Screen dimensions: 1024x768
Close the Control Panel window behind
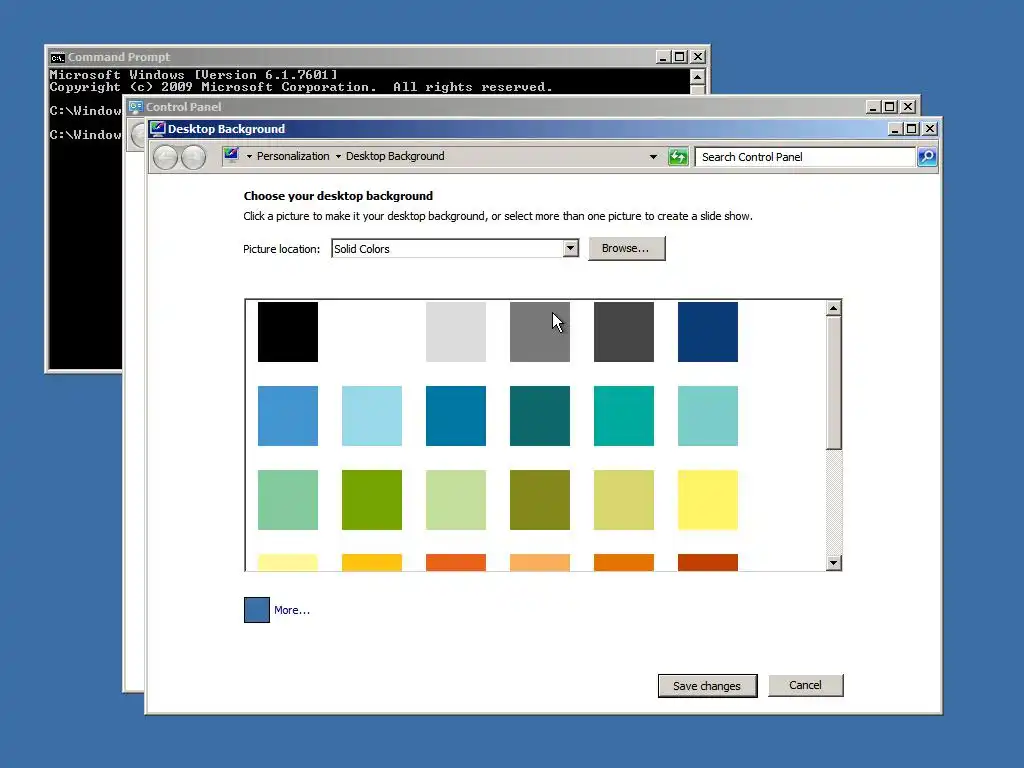tap(908, 106)
